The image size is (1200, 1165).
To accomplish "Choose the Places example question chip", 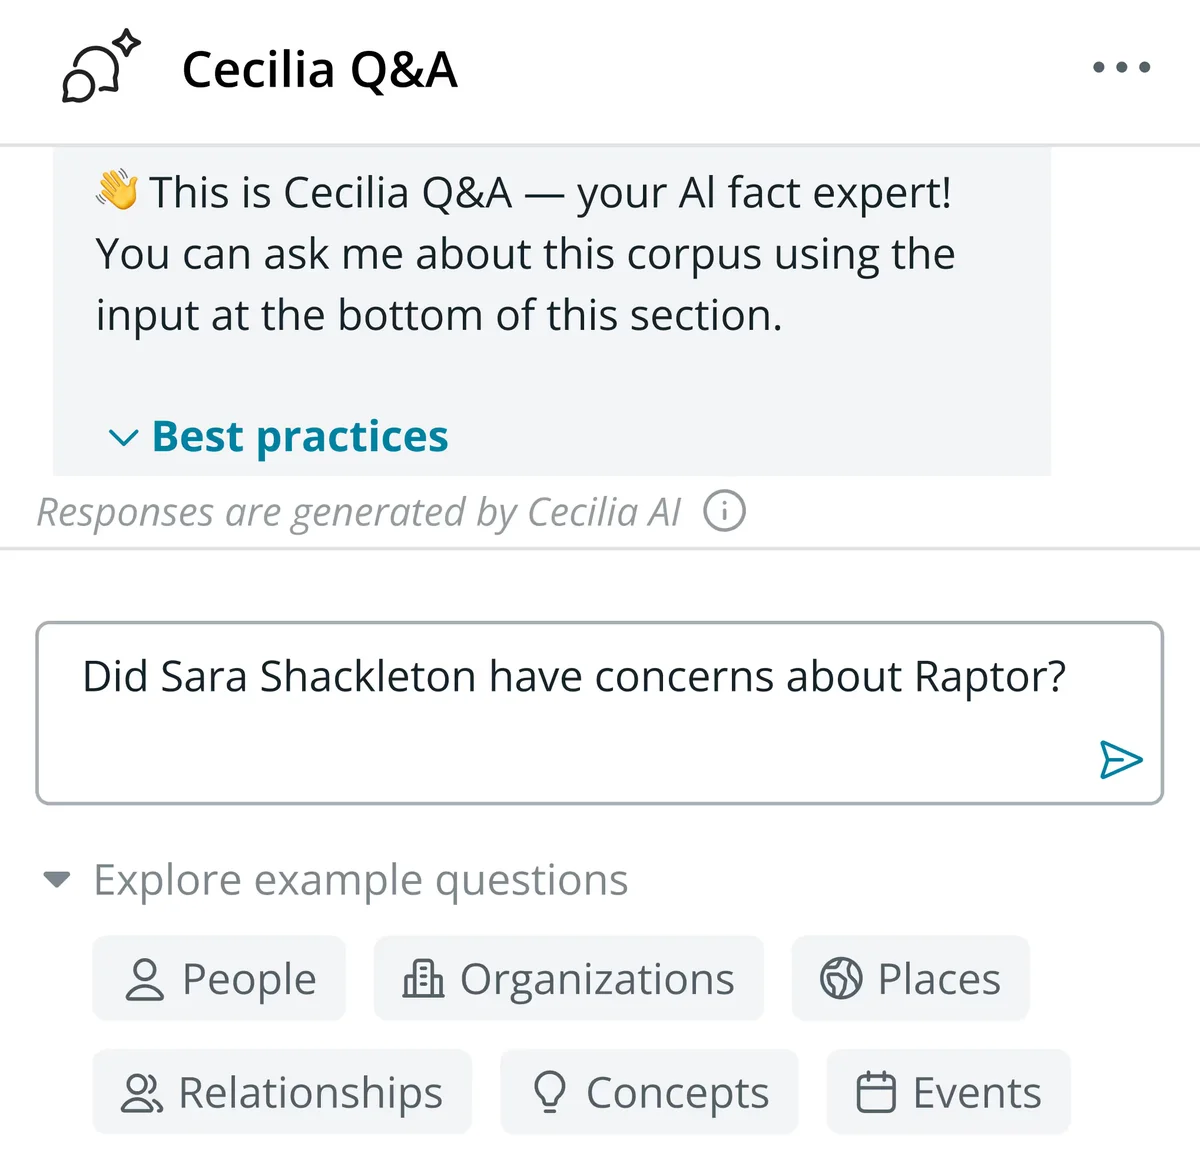I will click(909, 978).
